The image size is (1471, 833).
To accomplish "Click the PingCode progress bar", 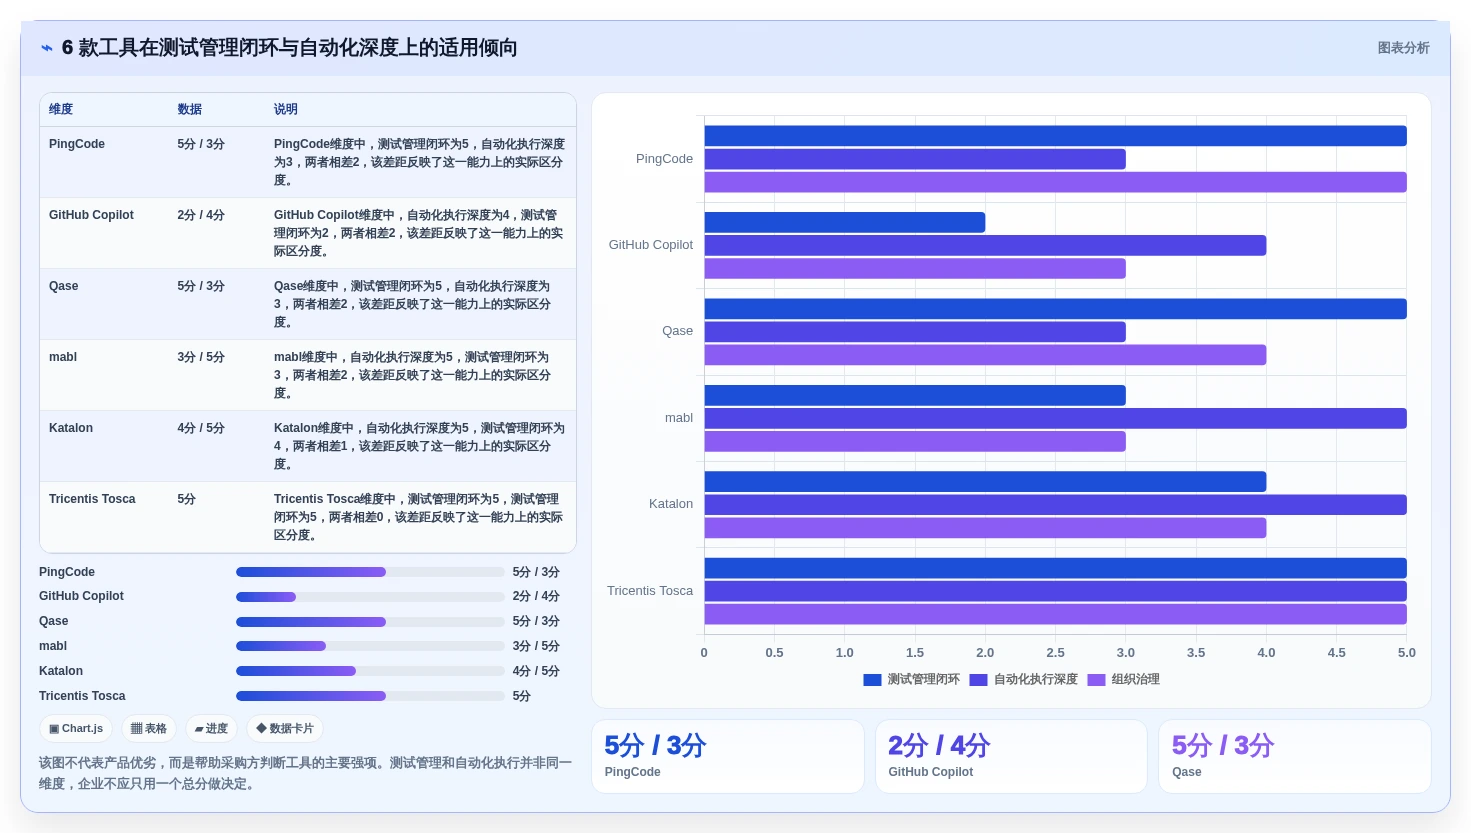I will point(370,572).
